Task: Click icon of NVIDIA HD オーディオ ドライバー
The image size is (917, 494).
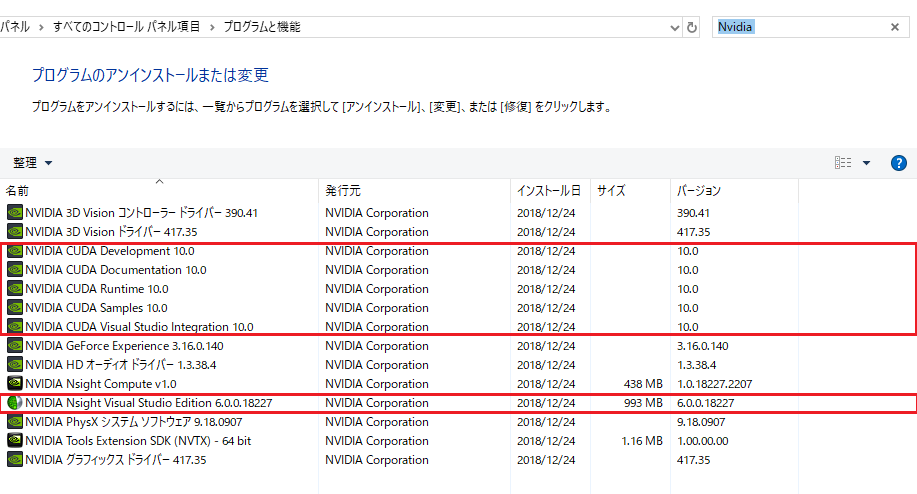Action: click(x=15, y=364)
